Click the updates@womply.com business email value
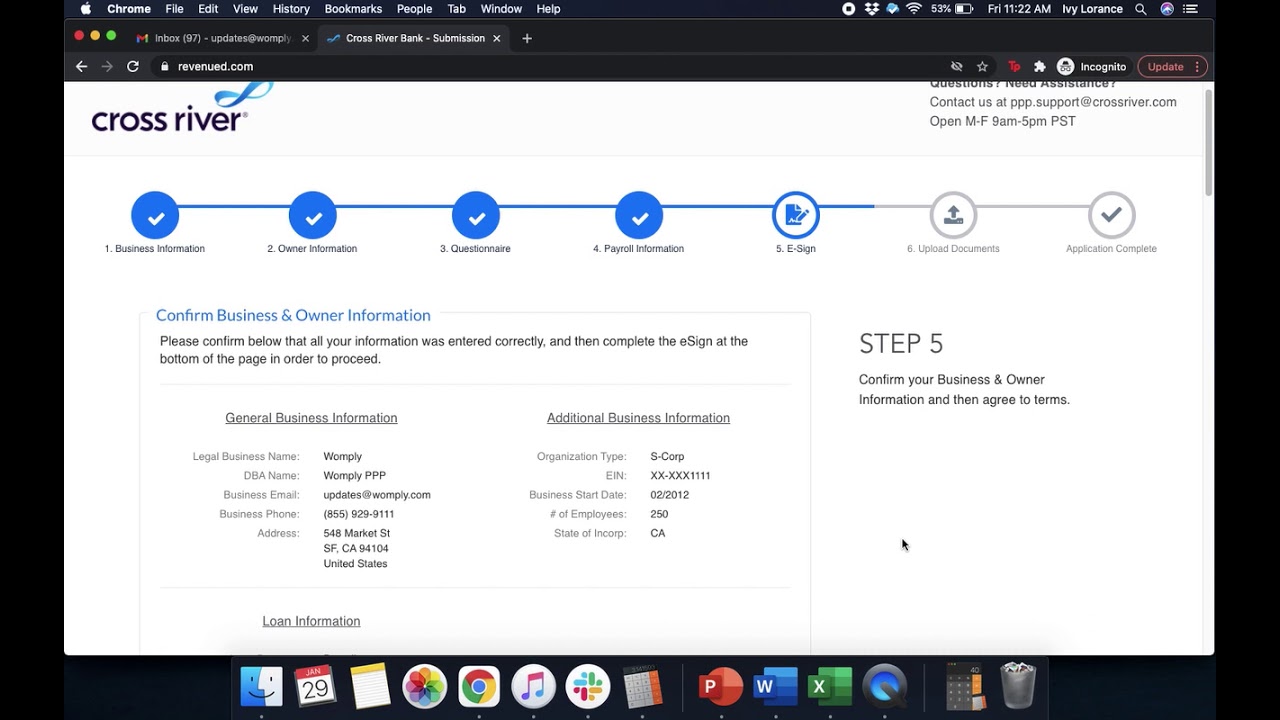The width and height of the screenshot is (1280, 720). (377, 495)
